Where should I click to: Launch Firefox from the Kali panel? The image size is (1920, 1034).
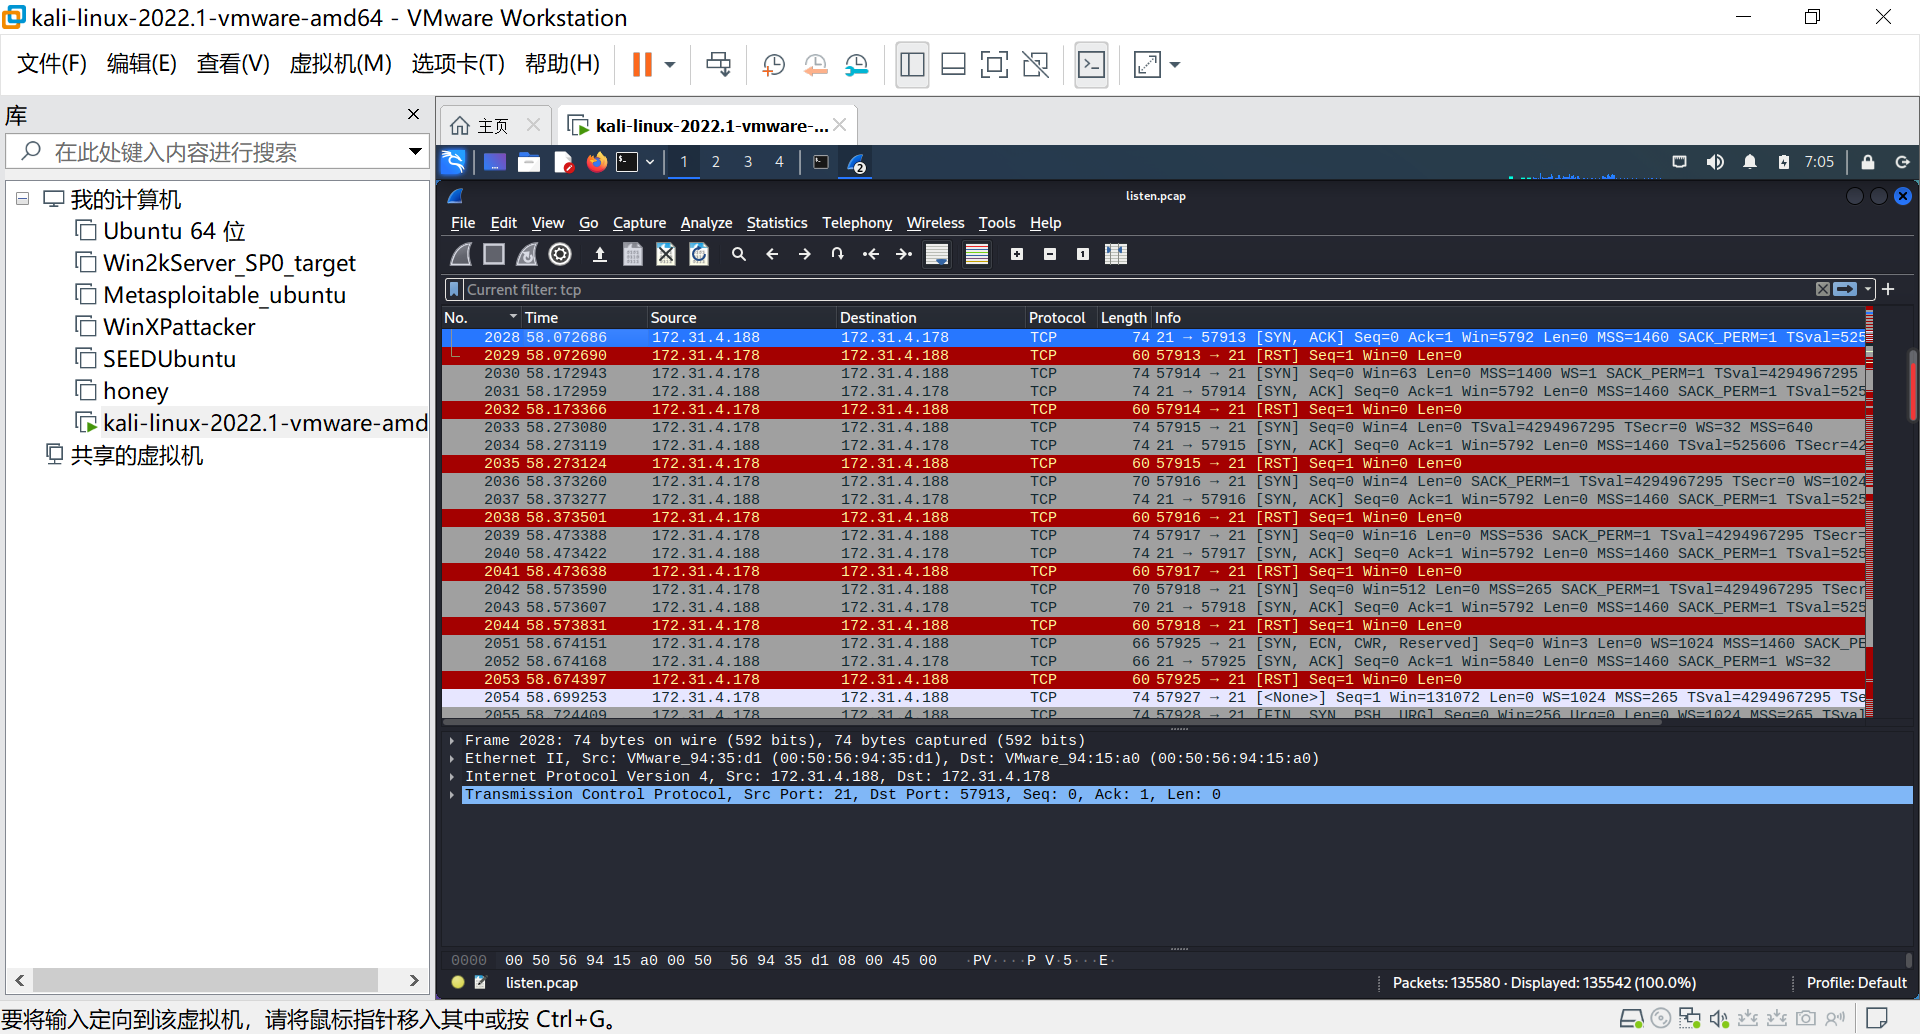[597, 162]
